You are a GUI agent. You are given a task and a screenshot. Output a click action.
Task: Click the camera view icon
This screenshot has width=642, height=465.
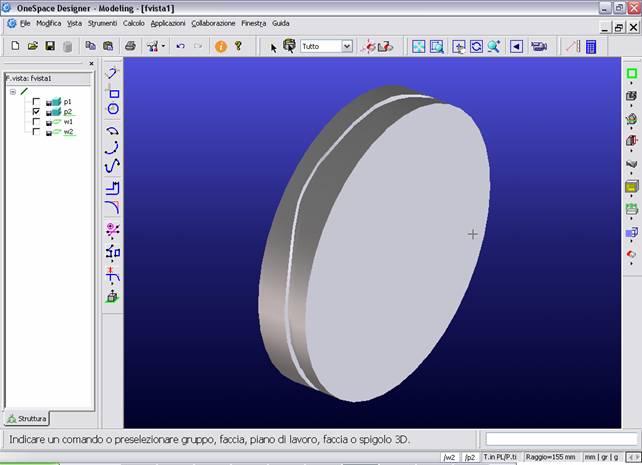[539, 46]
